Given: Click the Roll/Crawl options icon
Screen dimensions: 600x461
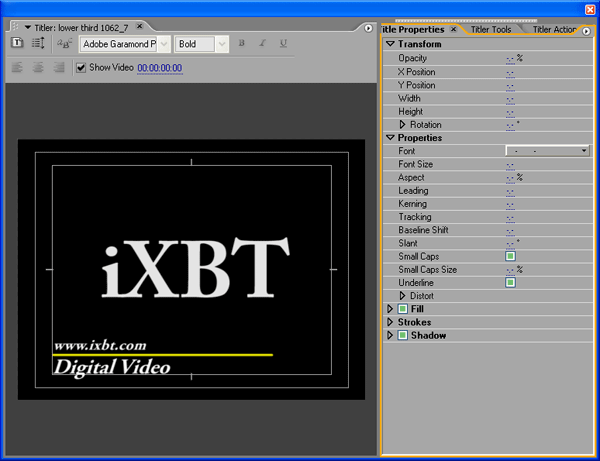Looking at the screenshot, I should (38, 43).
